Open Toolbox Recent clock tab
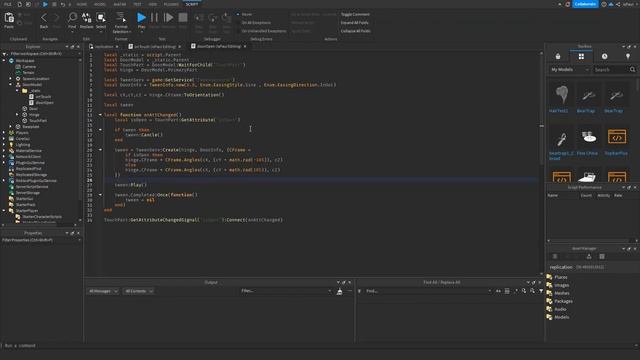This screenshot has height=360, width=640. click(x=604, y=56)
